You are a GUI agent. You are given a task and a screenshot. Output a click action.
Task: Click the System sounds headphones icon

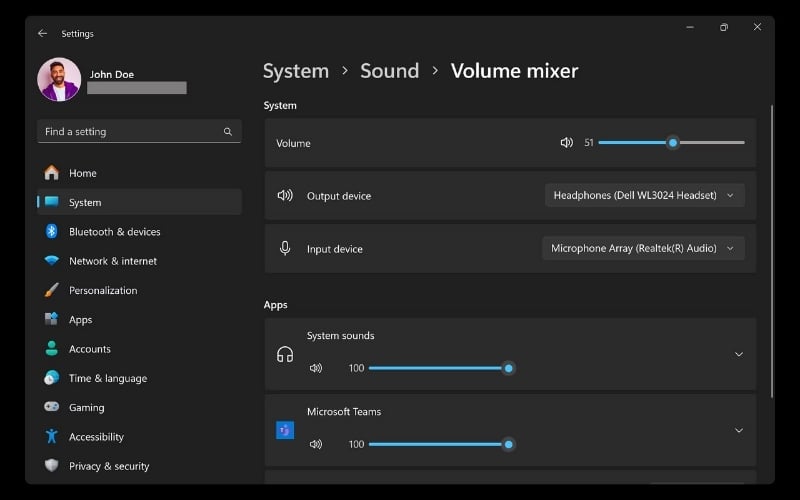(x=285, y=354)
